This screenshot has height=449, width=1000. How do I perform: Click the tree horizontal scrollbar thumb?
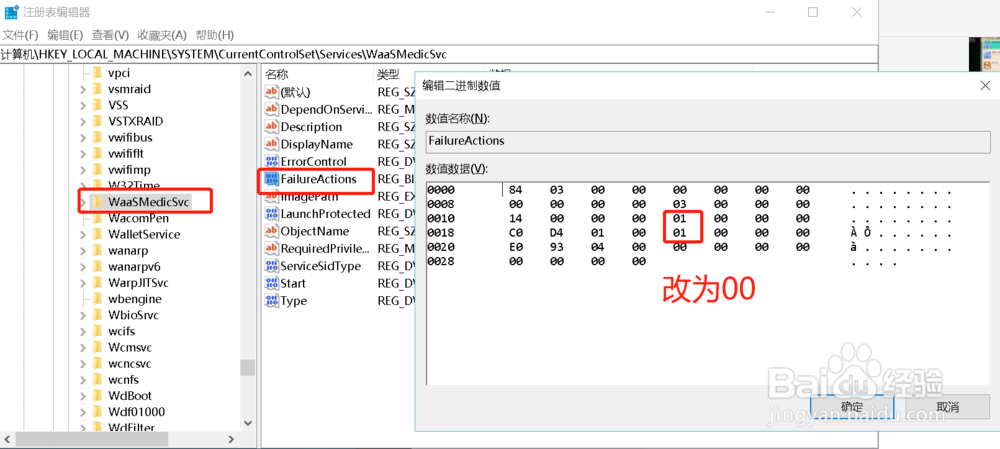[92, 439]
